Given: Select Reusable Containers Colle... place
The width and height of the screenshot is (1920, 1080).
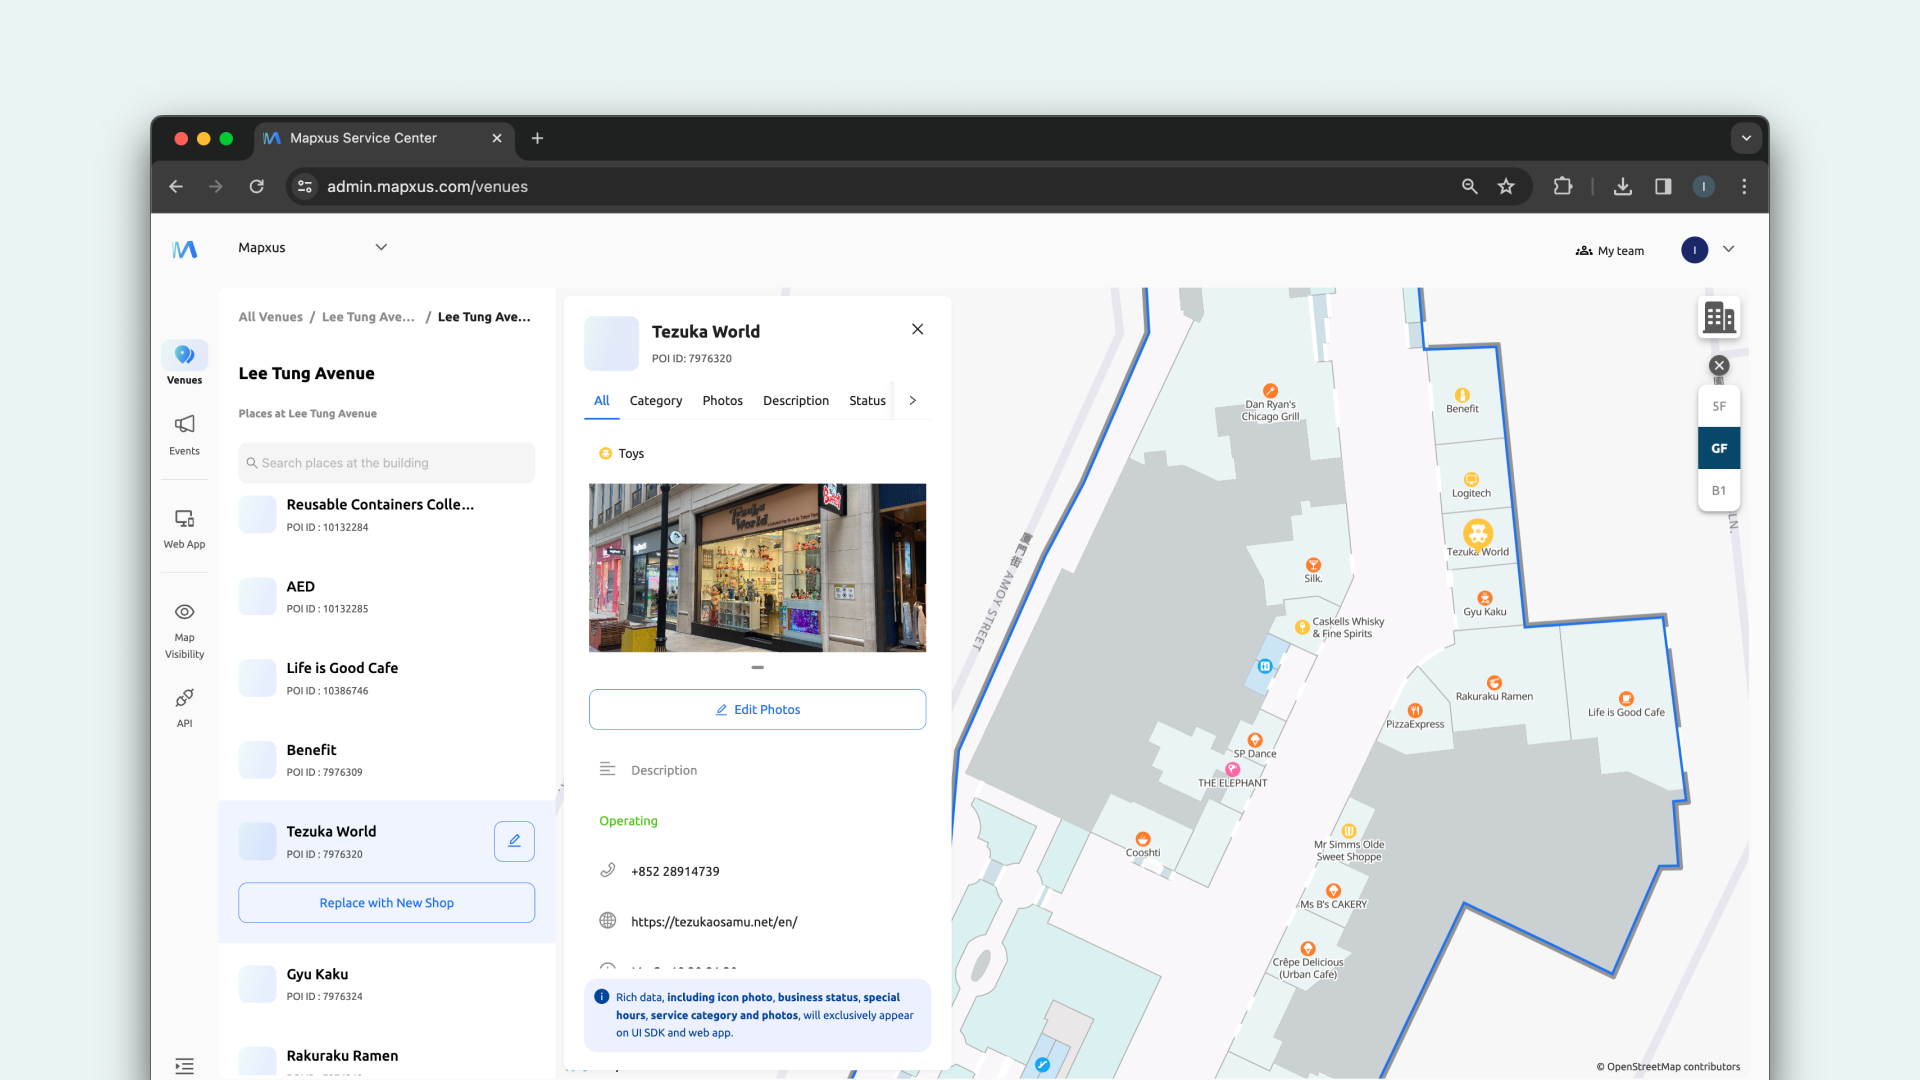Looking at the screenshot, I should click(387, 514).
